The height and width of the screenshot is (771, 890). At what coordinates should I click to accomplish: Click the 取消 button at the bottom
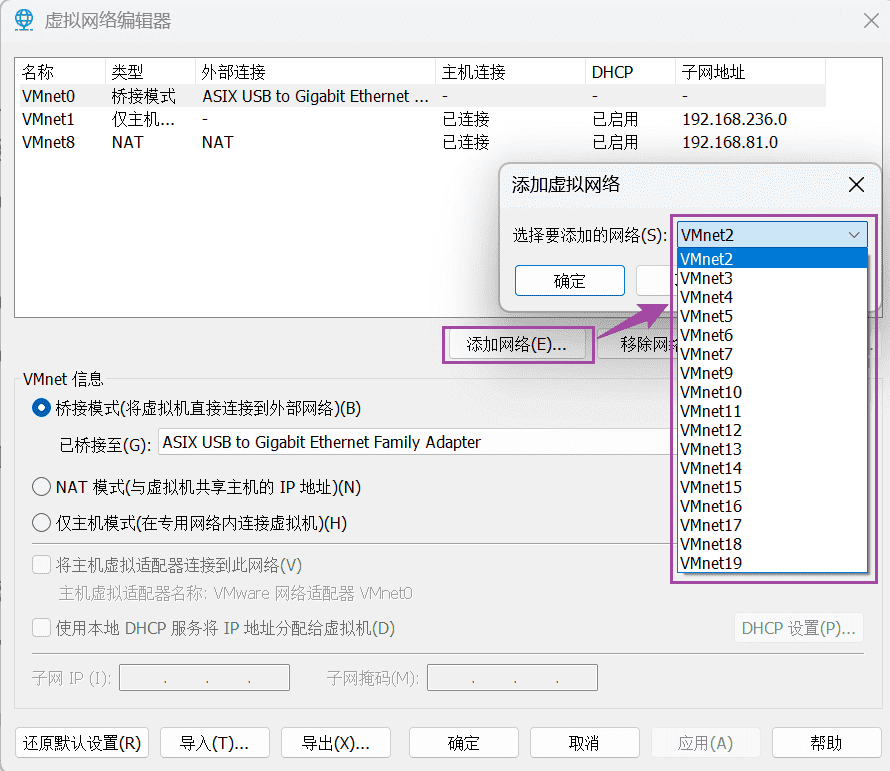pos(583,743)
